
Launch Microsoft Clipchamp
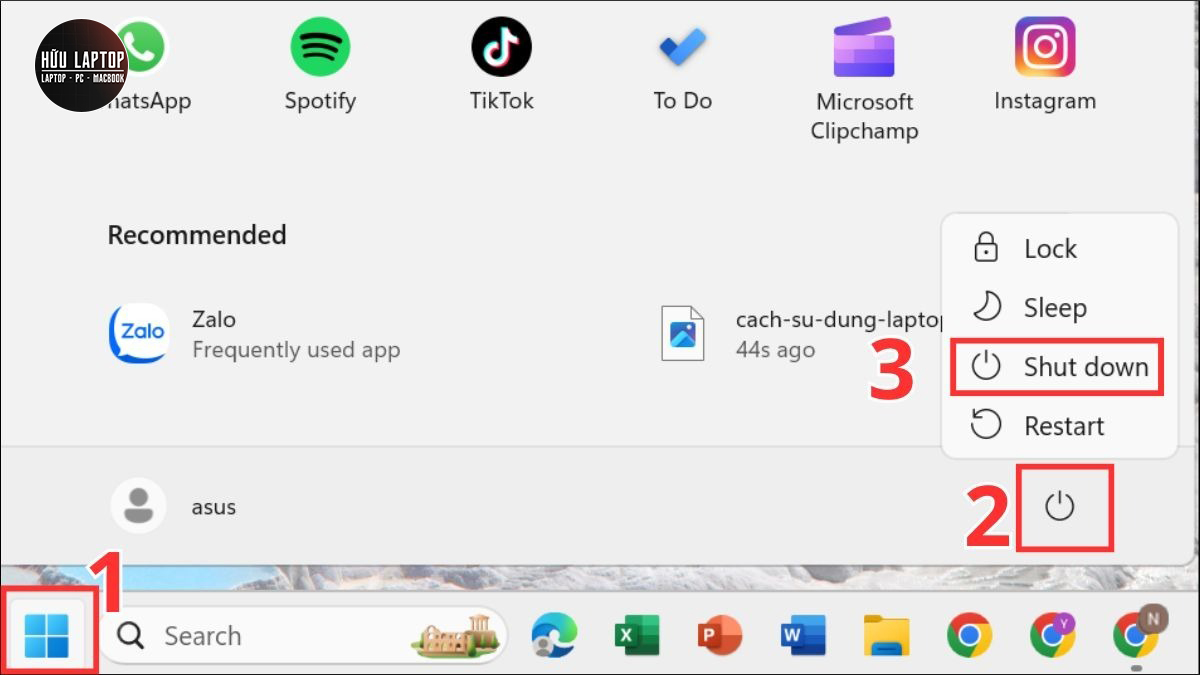864,78
